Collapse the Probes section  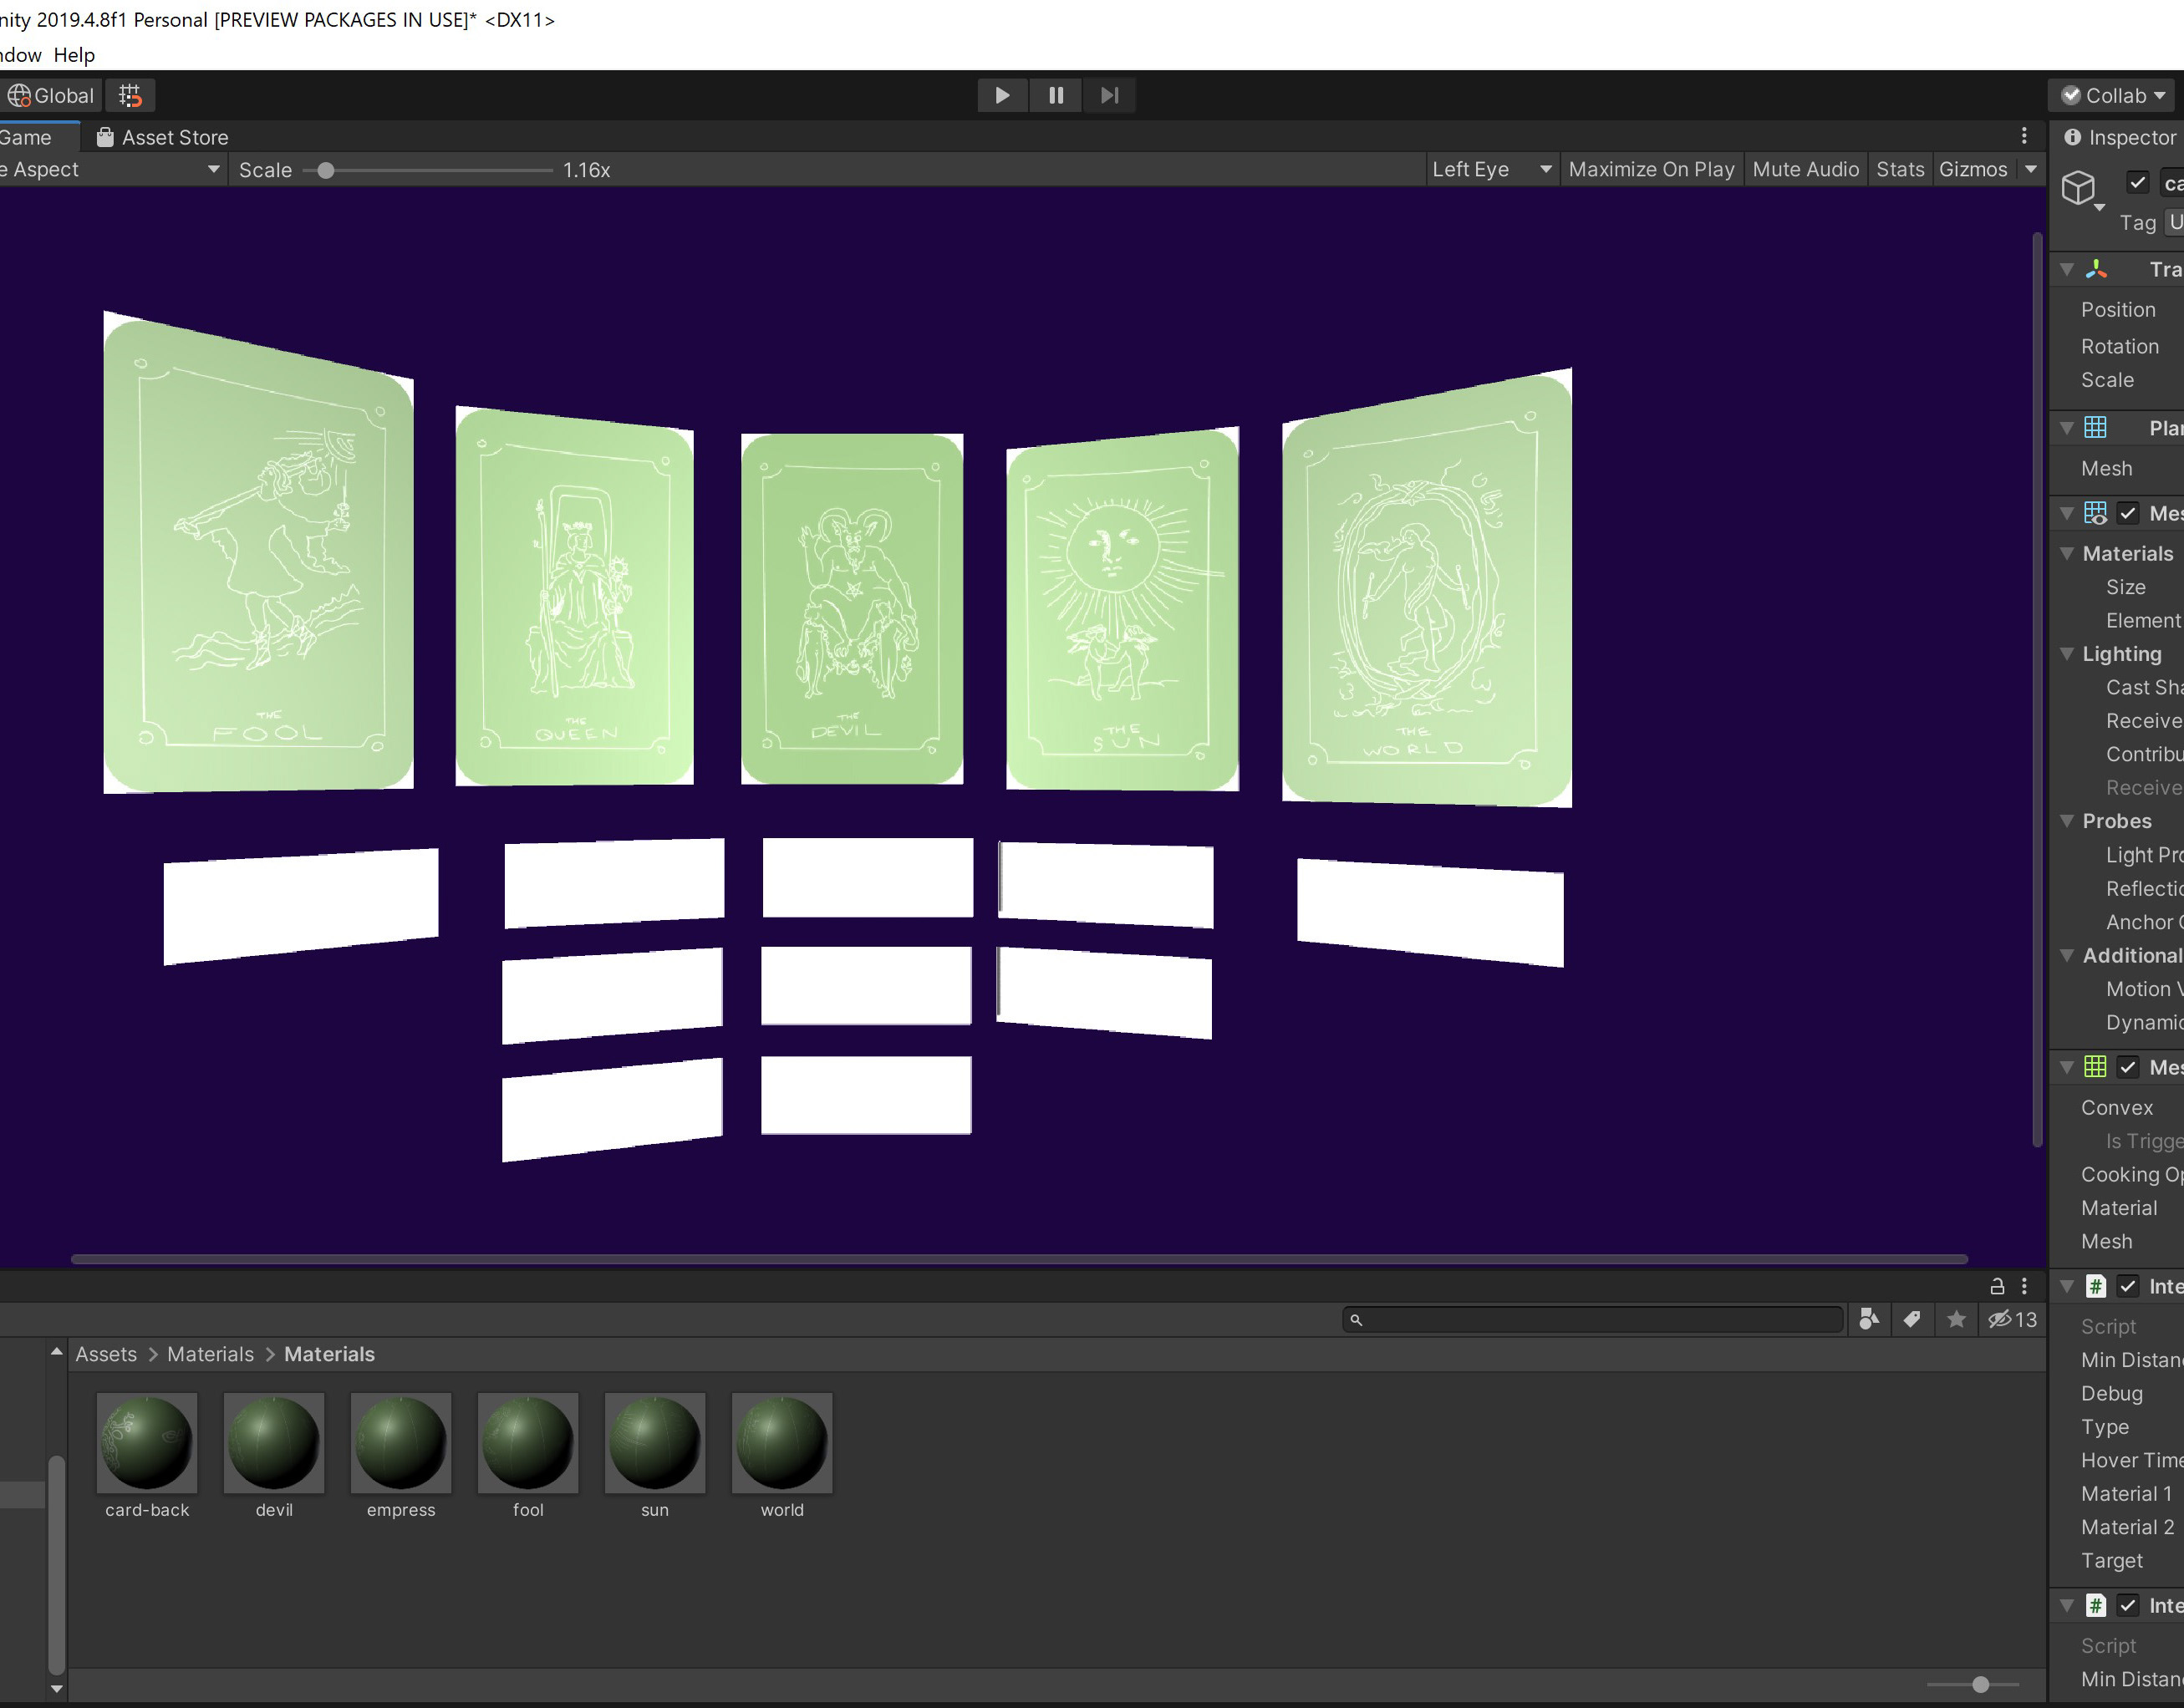2067,820
